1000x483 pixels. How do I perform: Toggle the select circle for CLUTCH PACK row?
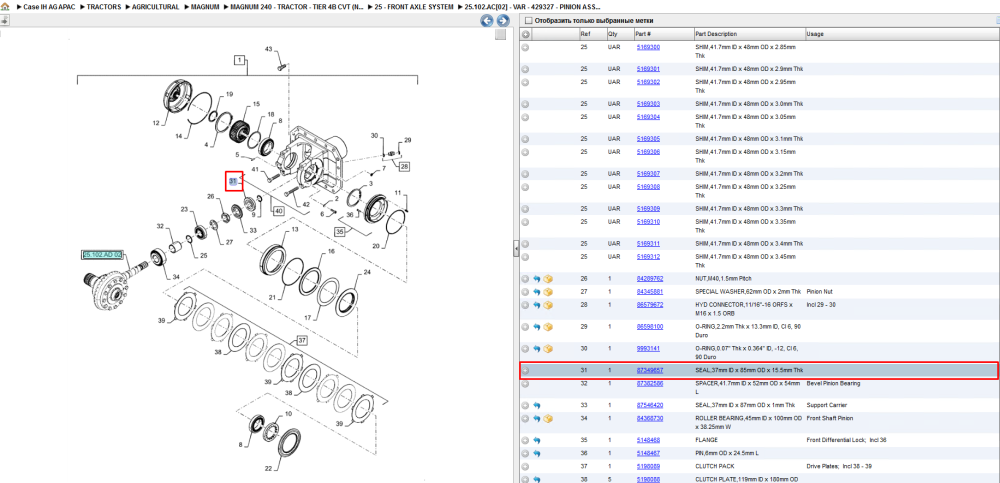point(526,466)
